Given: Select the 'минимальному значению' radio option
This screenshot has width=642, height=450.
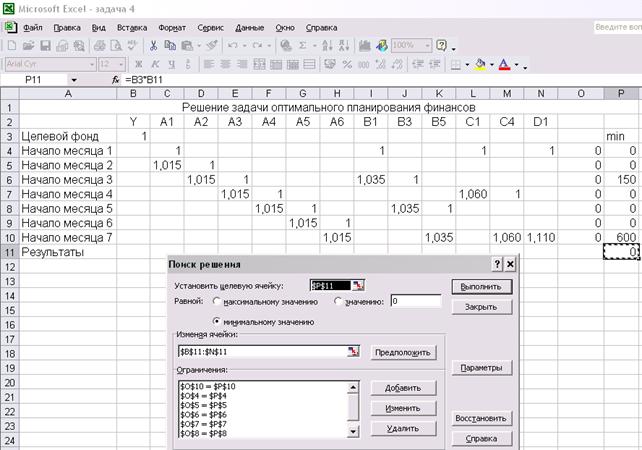Looking at the screenshot, I should click(216, 322).
